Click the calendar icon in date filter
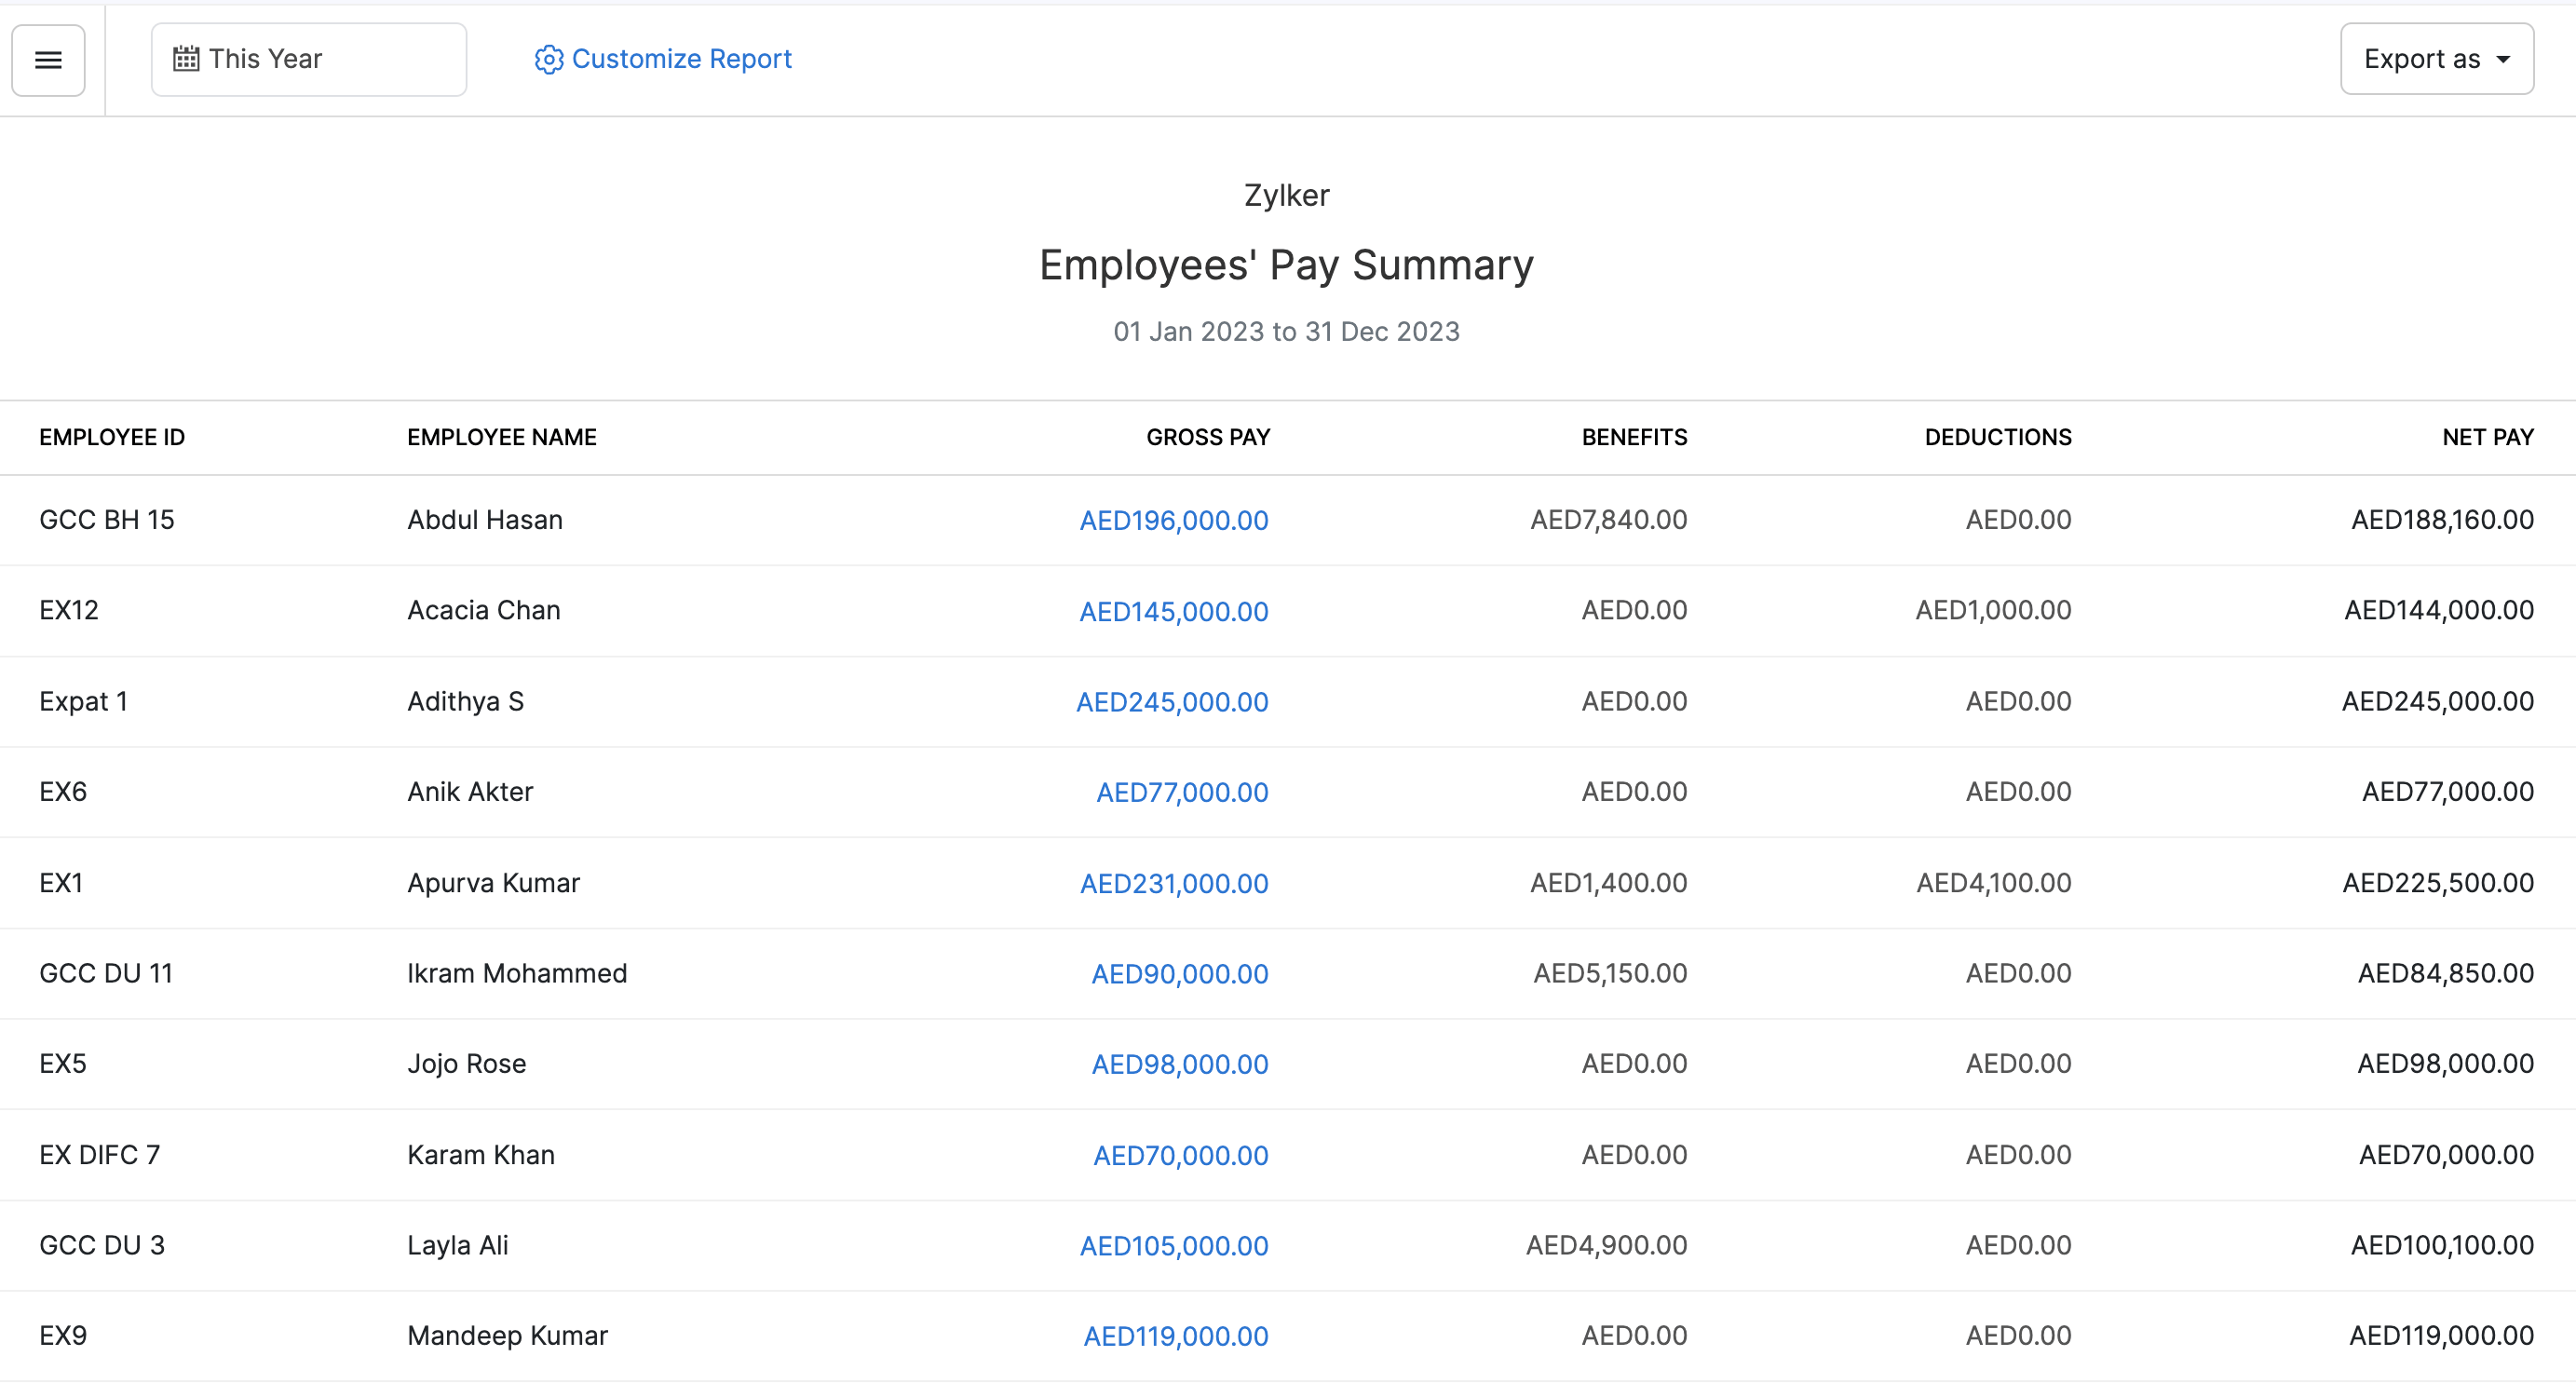The width and height of the screenshot is (2576, 1397). pos(186,59)
